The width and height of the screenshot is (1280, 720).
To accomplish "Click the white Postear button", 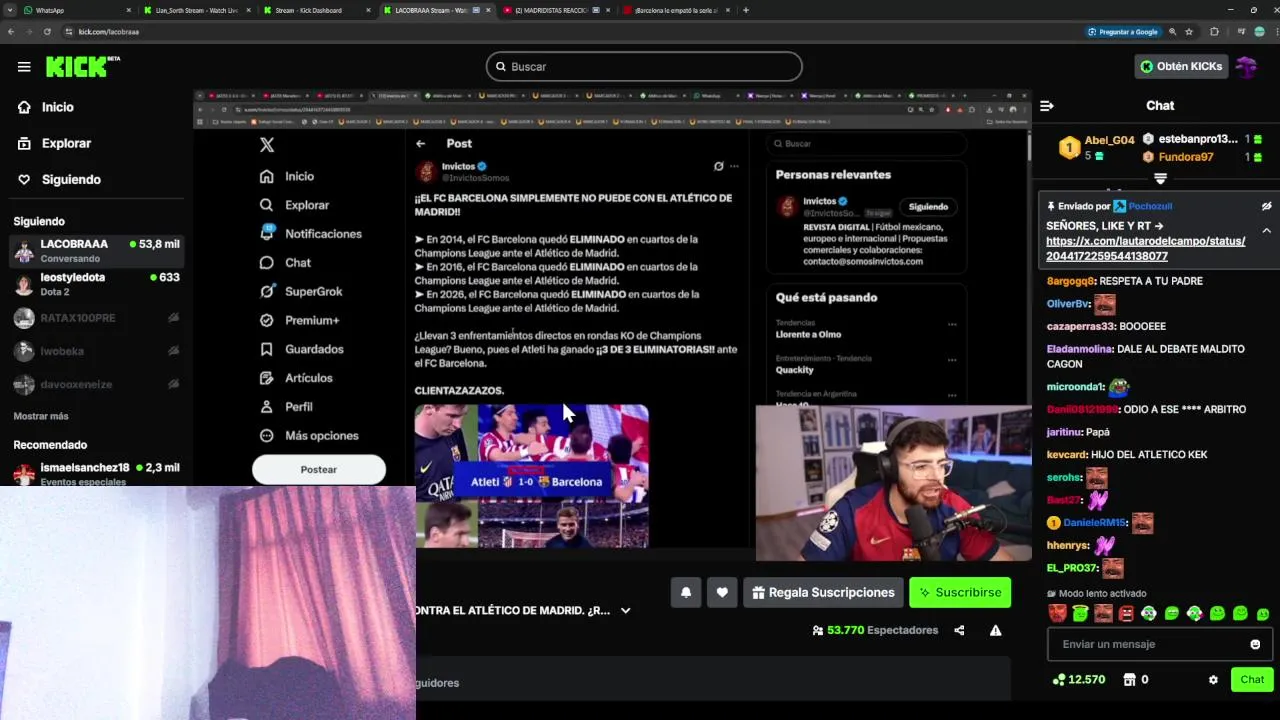I will tap(319, 469).
